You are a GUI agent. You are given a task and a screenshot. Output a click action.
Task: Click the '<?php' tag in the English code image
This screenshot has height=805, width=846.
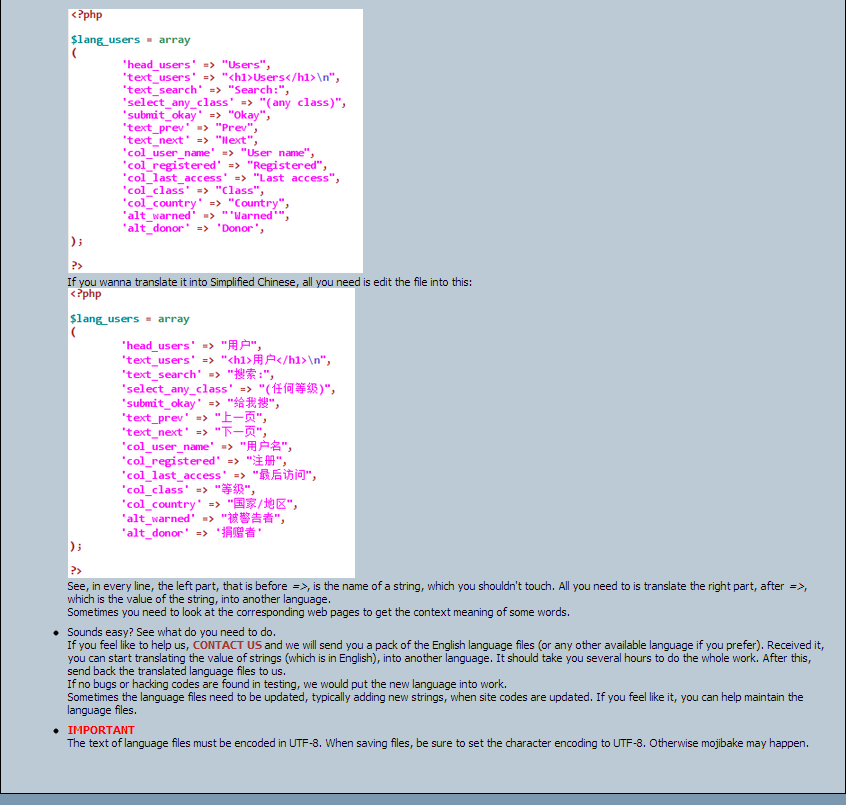[86, 15]
